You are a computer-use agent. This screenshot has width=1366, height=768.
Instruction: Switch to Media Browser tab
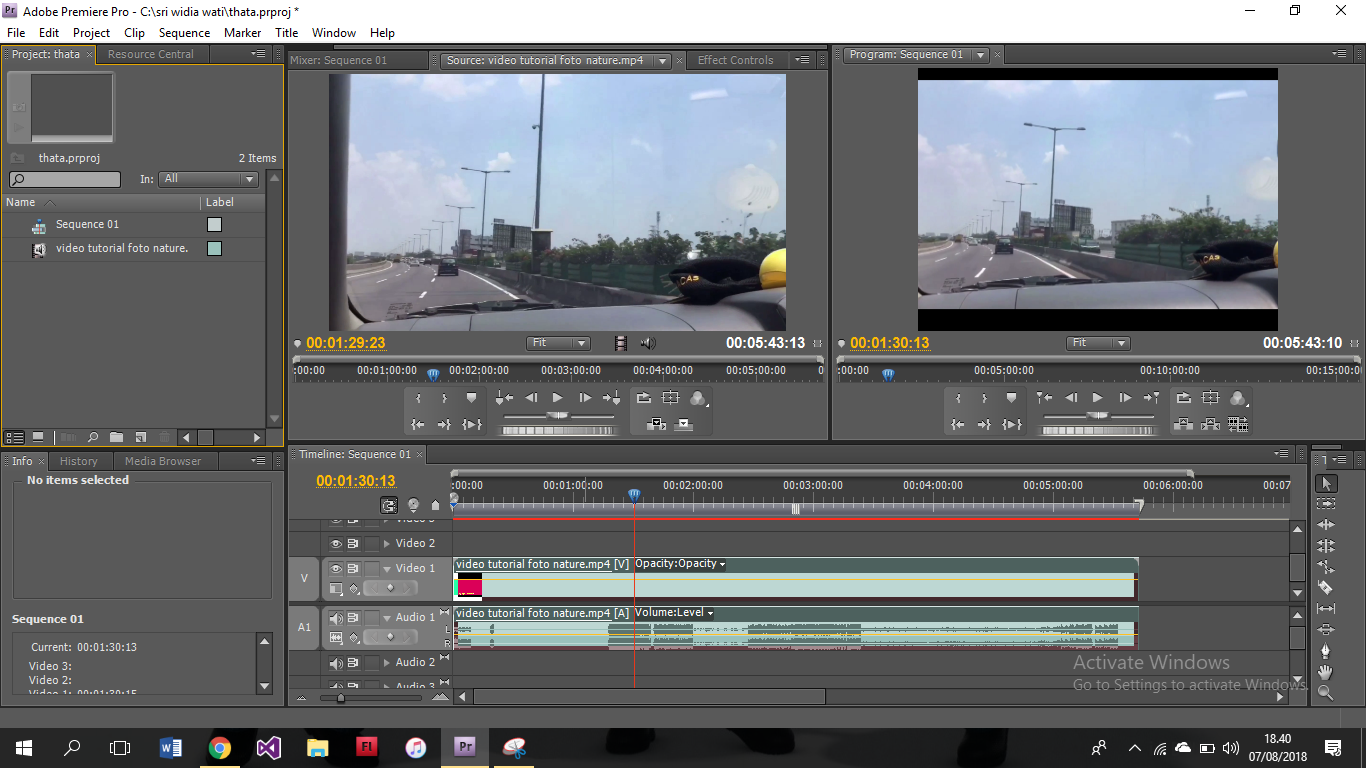click(162, 461)
